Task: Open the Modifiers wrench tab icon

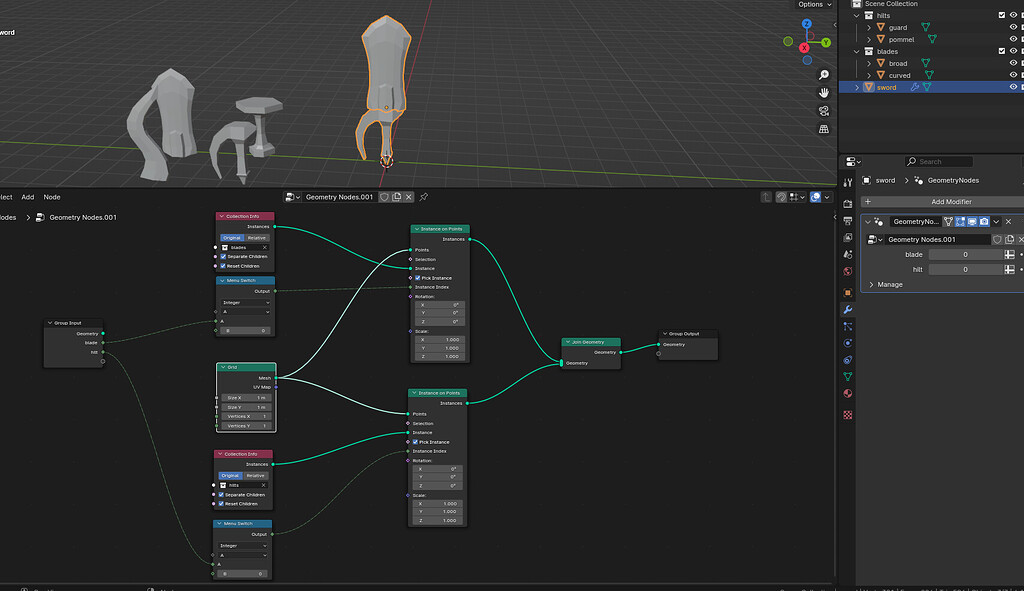Action: pyautogui.click(x=848, y=310)
